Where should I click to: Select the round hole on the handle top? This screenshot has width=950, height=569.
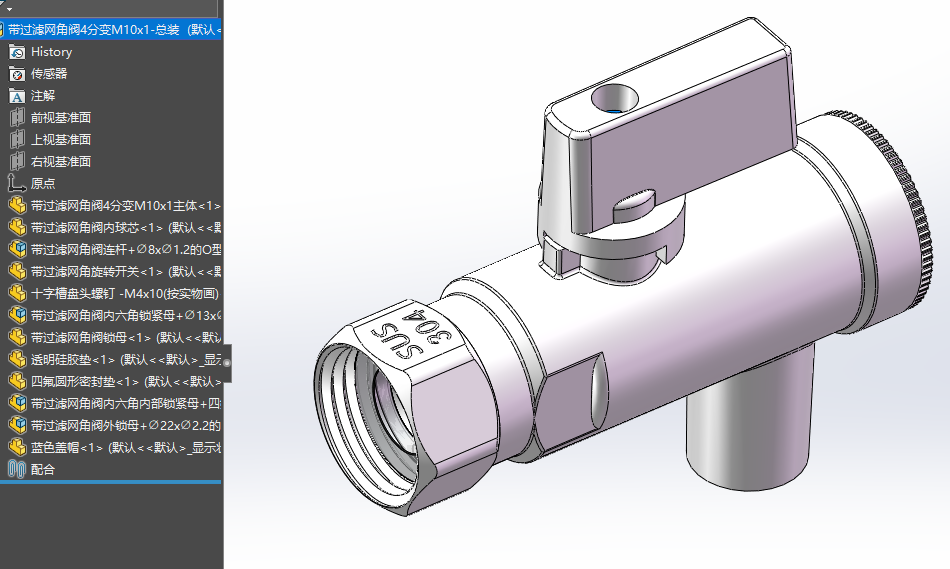(615, 99)
